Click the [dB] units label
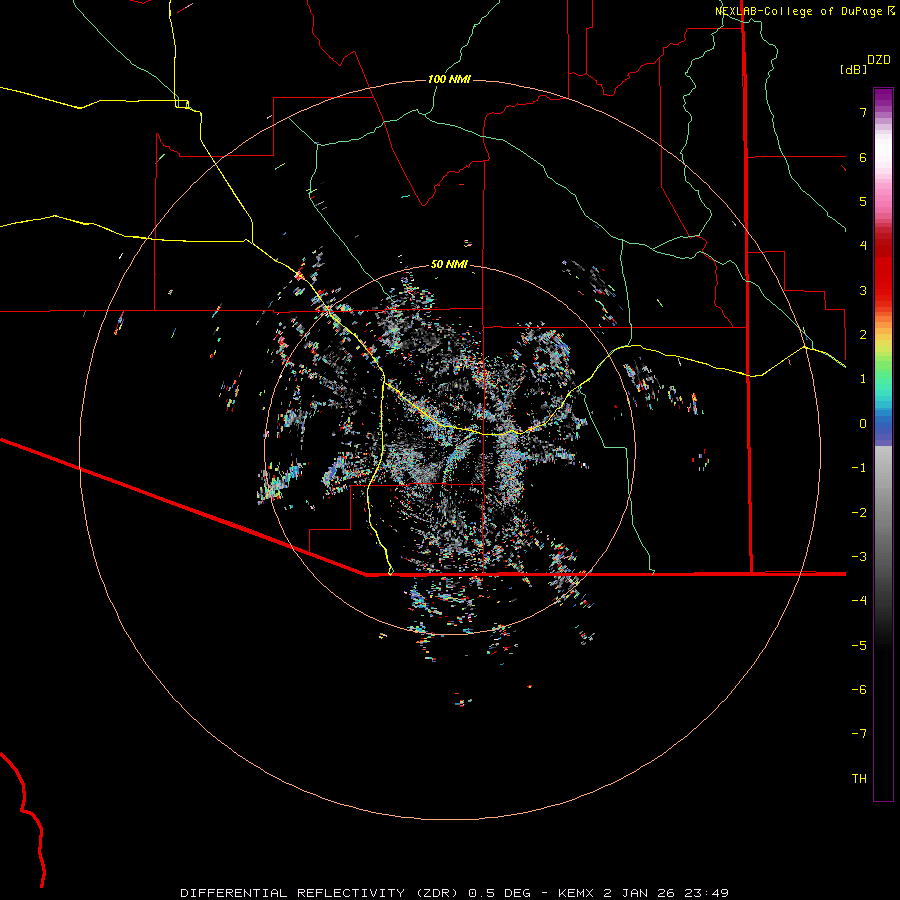The height and width of the screenshot is (900, 900). pyautogui.click(x=853, y=69)
